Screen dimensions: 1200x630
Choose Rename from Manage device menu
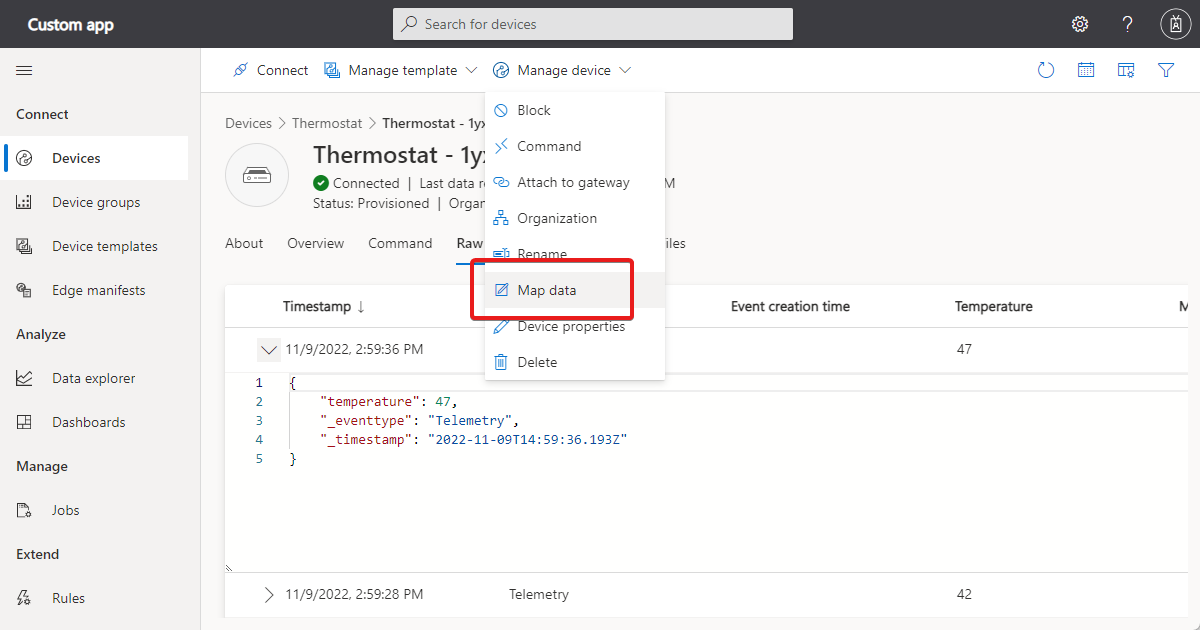coord(574,254)
